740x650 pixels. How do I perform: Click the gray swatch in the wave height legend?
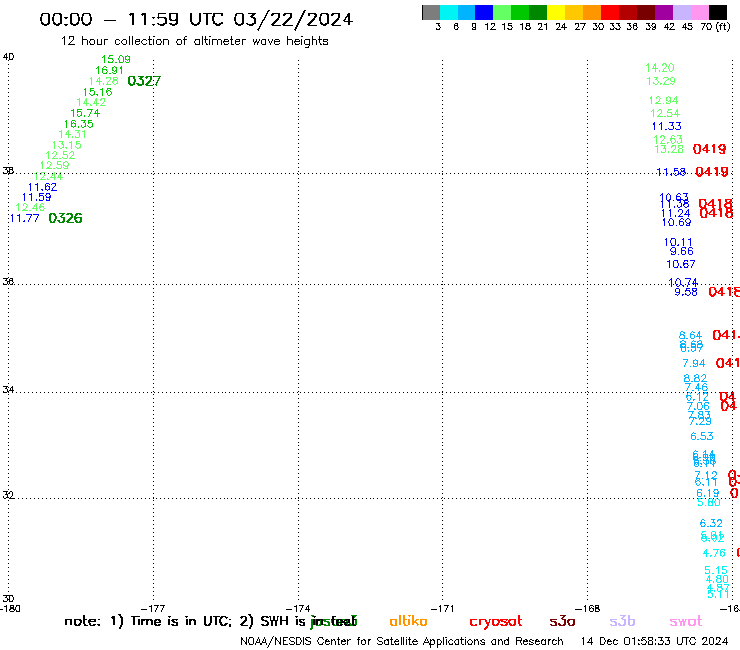(431, 12)
